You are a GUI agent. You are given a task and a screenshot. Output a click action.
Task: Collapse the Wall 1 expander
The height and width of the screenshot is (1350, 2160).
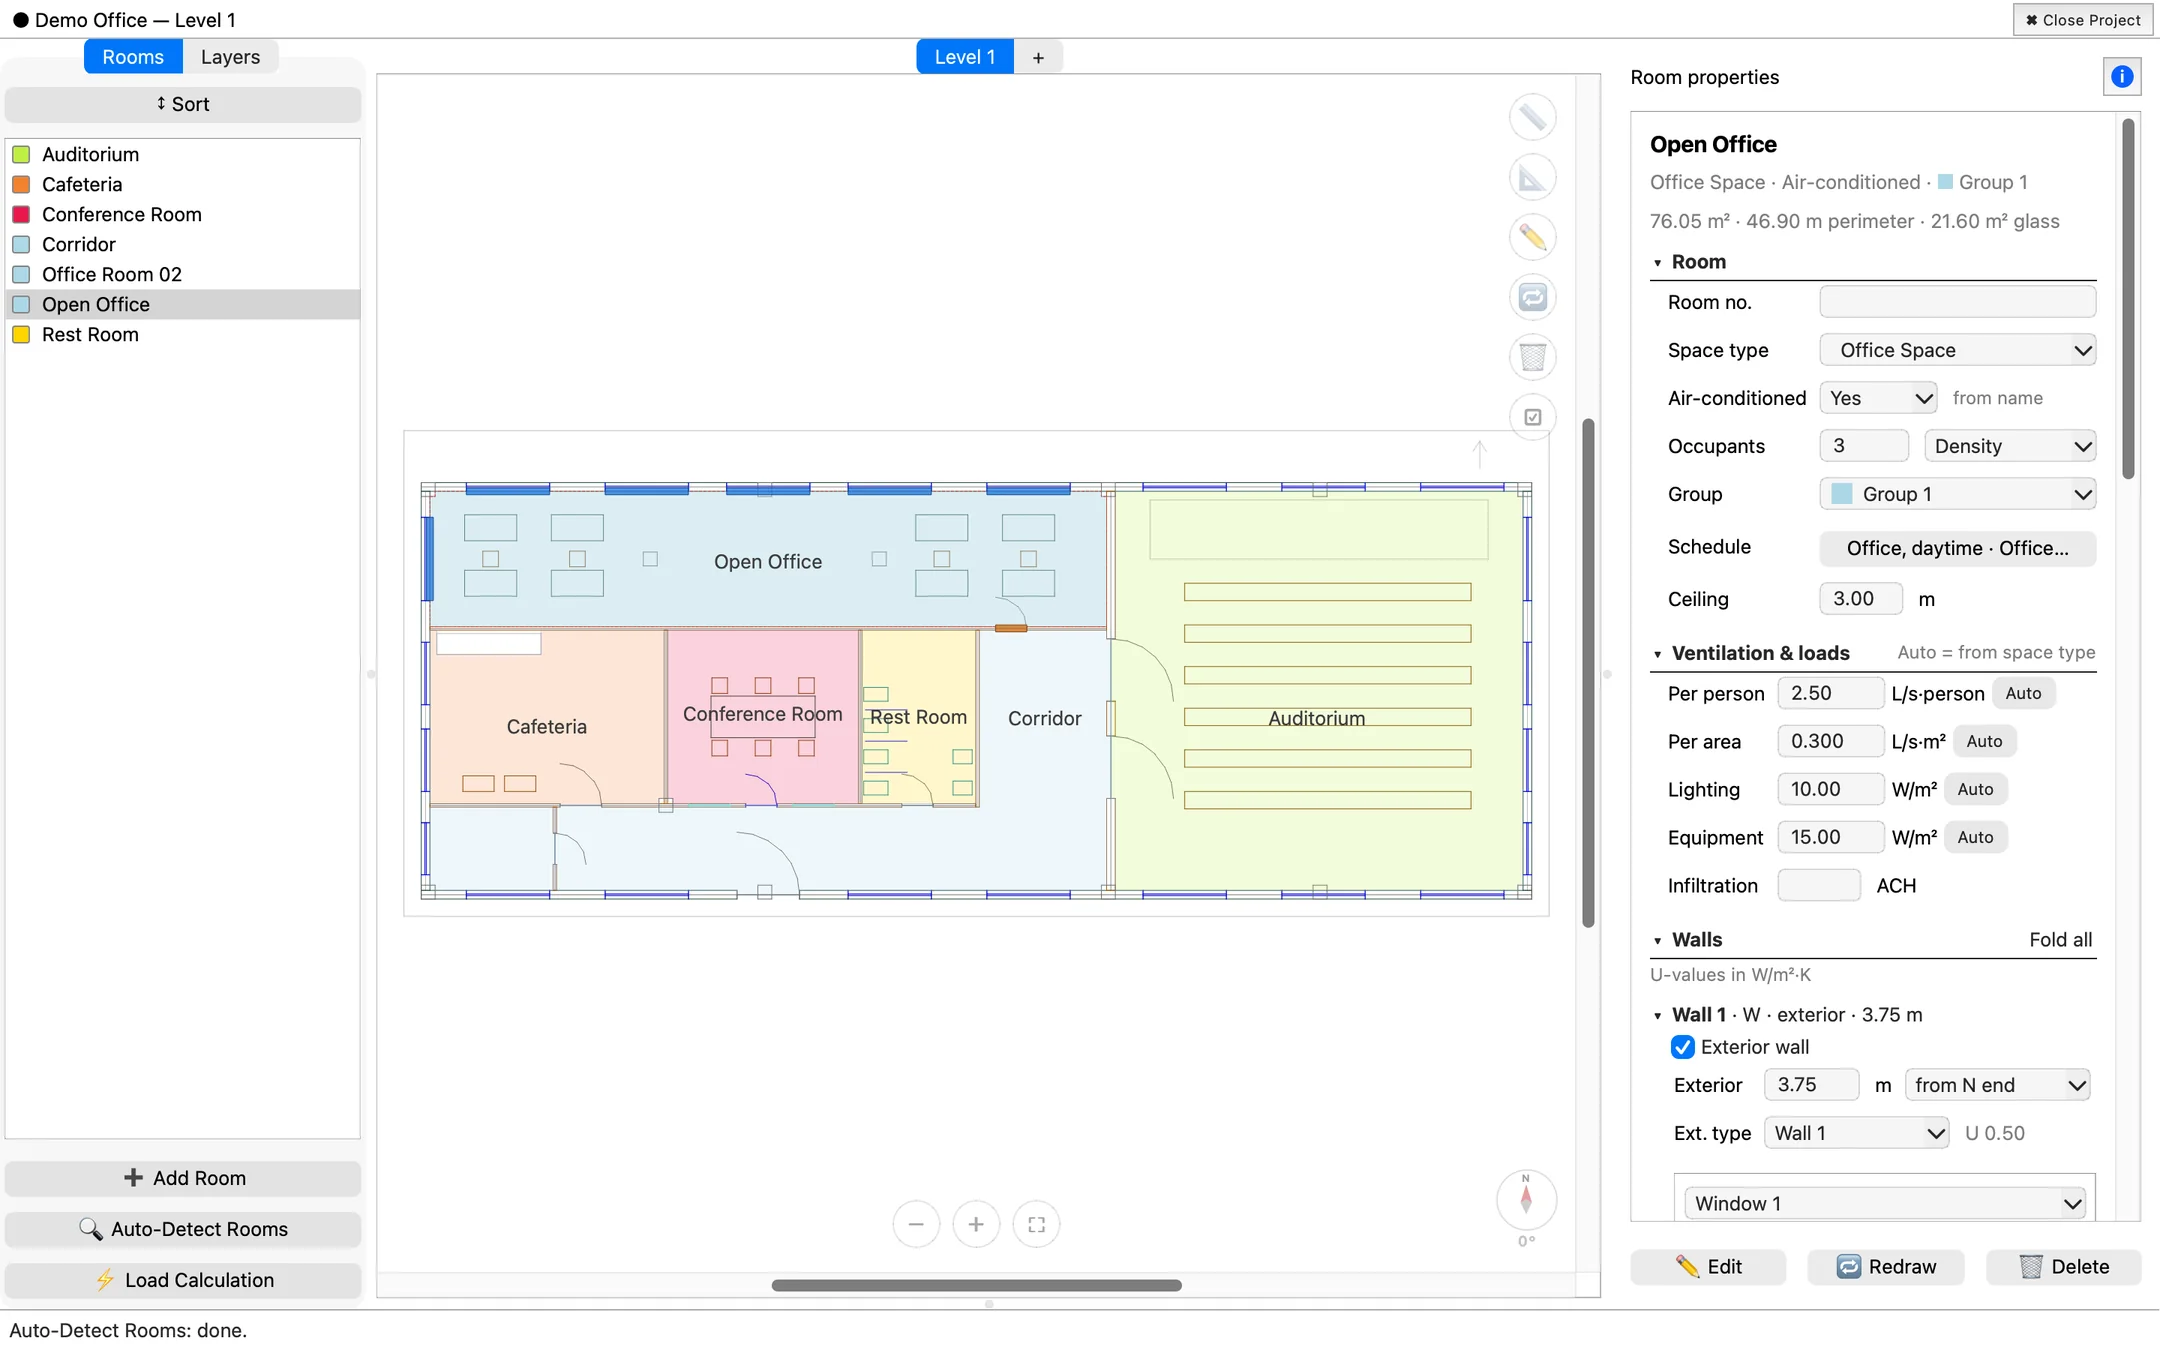[x=1657, y=1016]
